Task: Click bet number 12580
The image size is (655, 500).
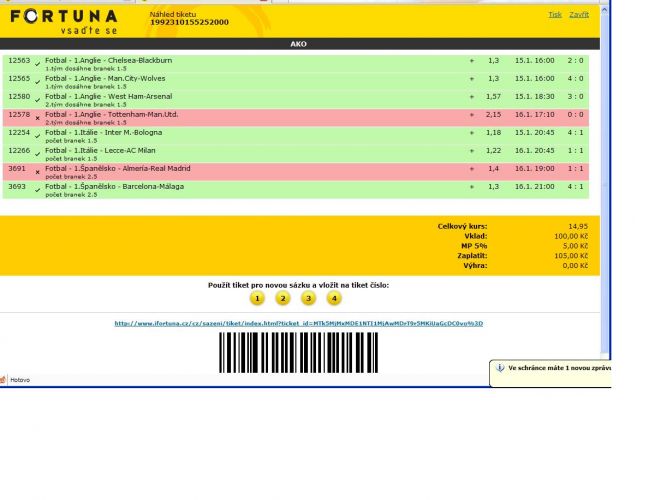Action: tap(19, 96)
